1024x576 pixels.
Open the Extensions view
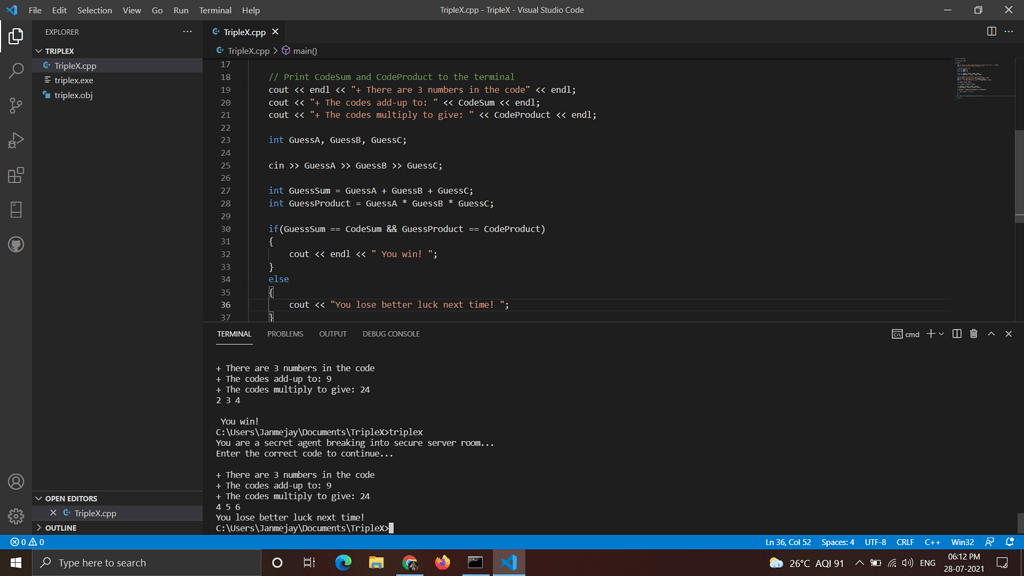click(15, 176)
